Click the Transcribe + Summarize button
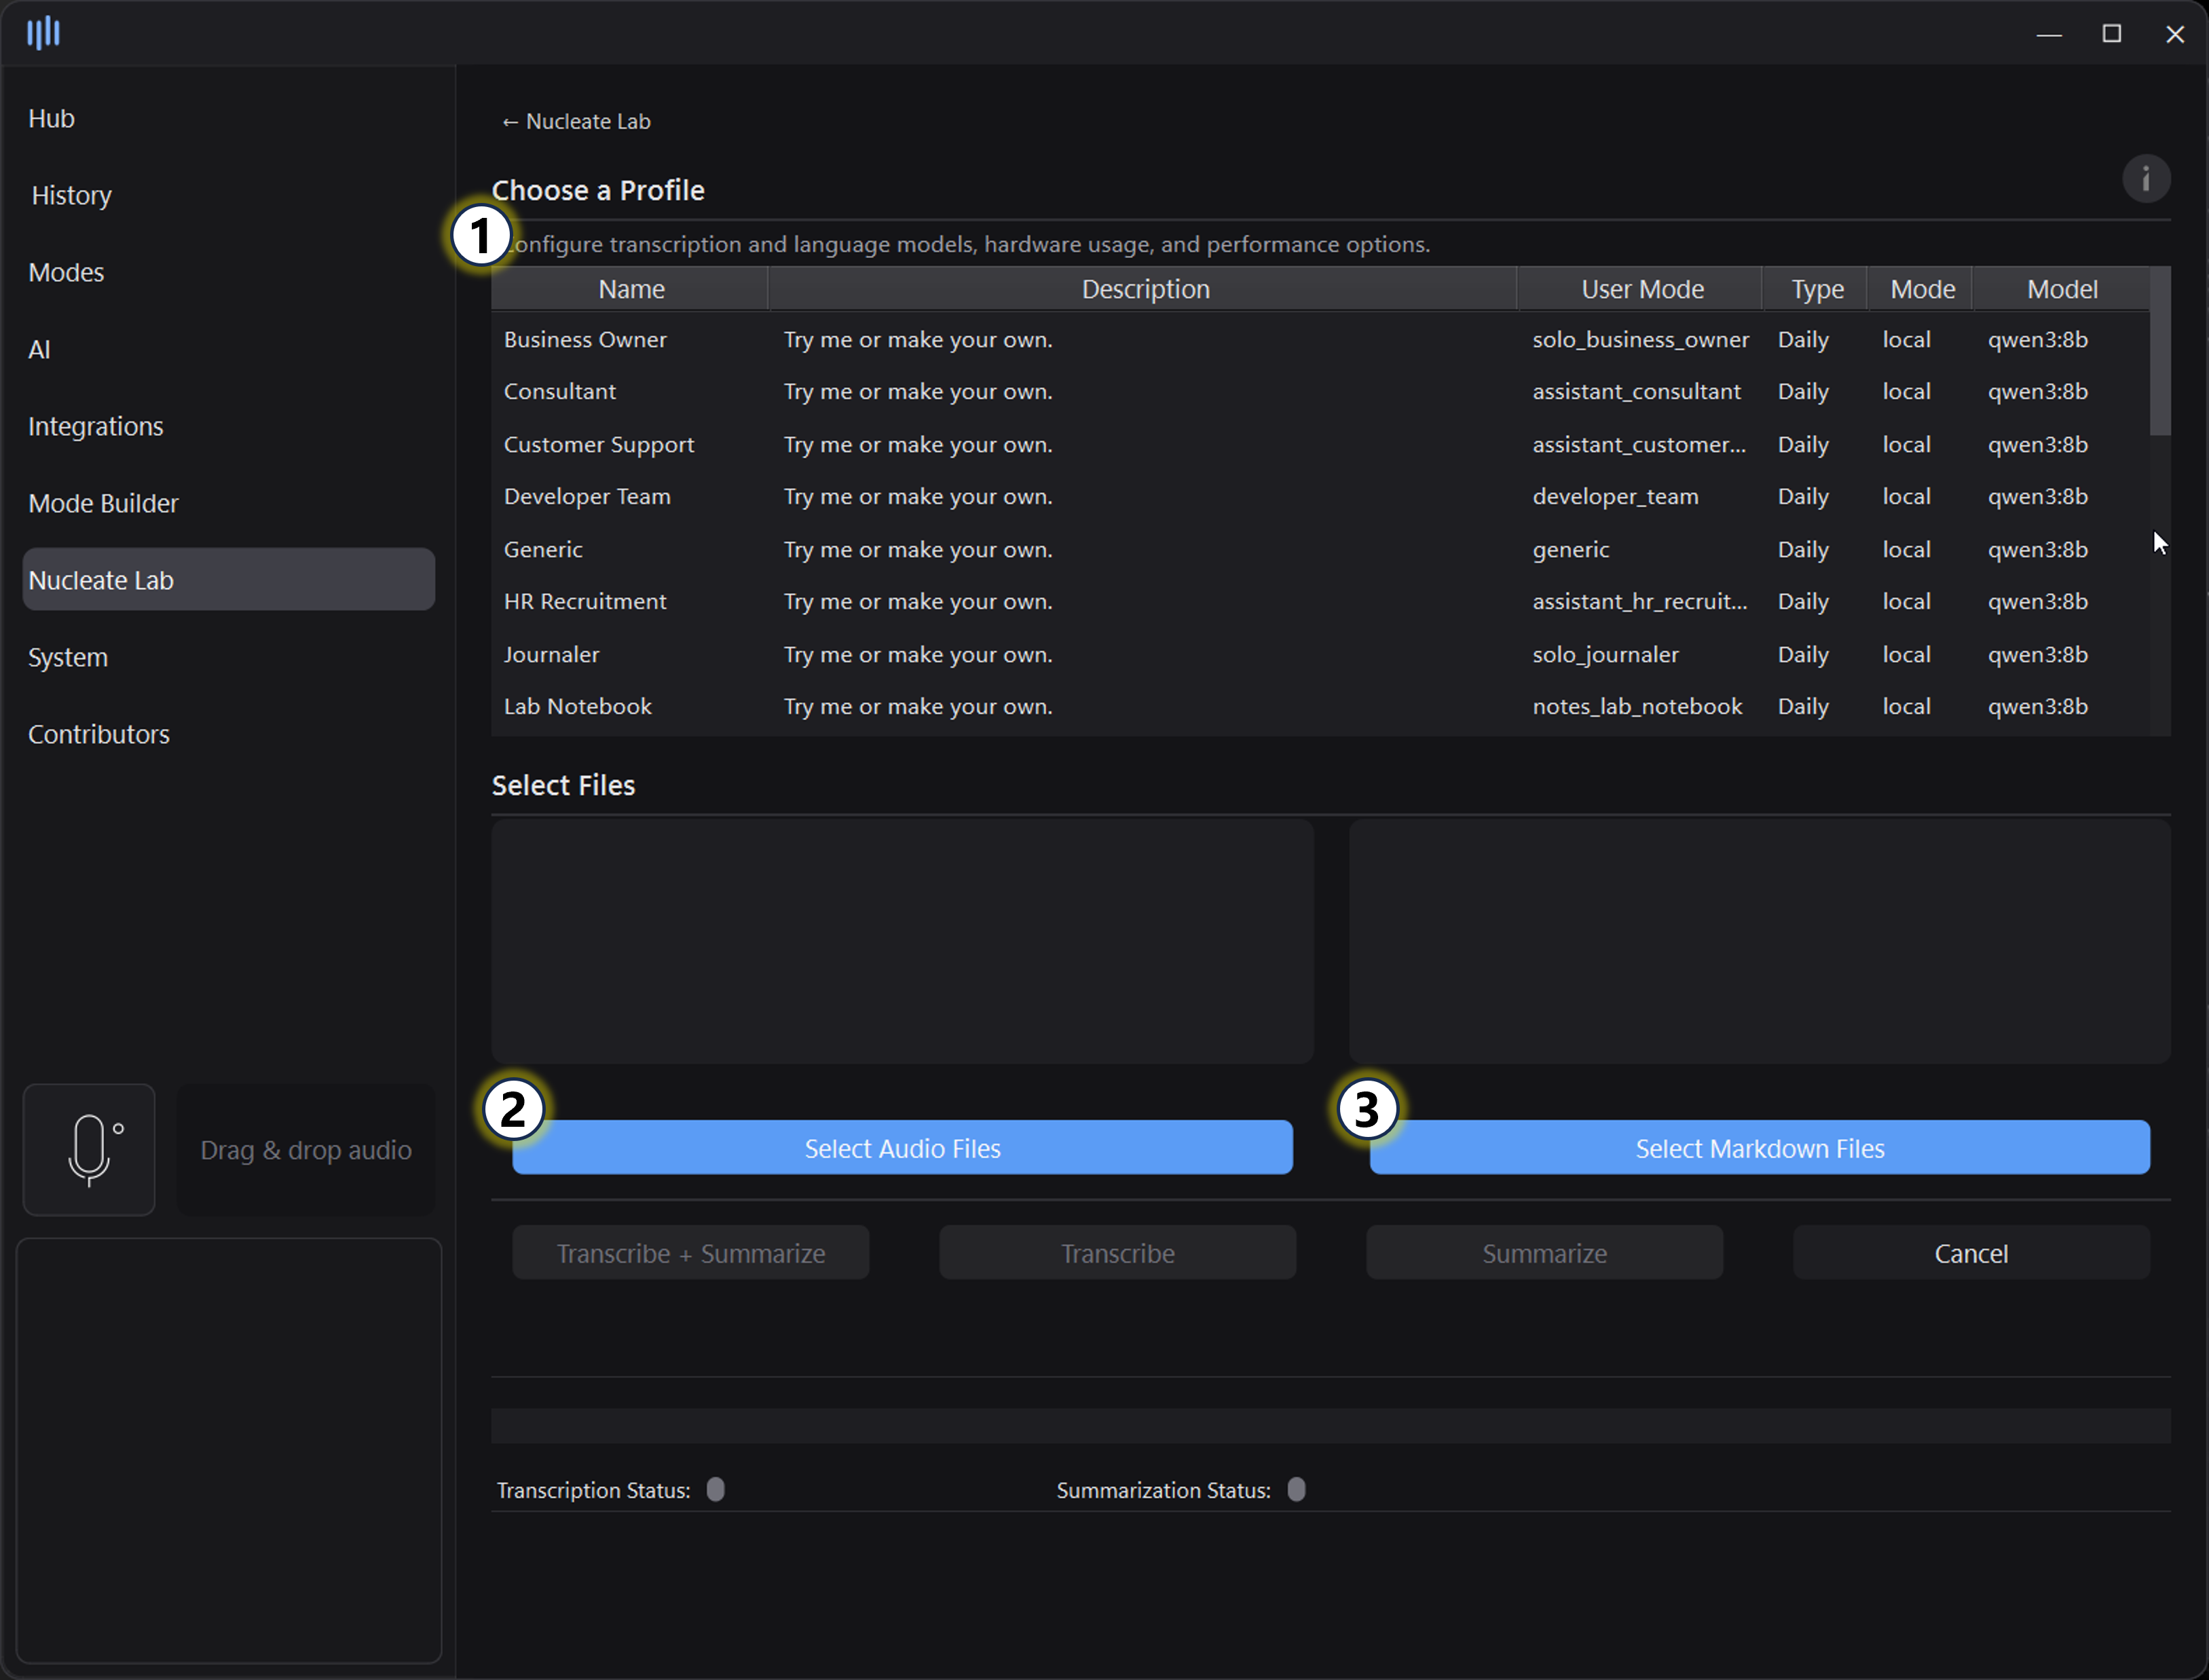Viewport: 2209px width, 1680px height. point(691,1253)
